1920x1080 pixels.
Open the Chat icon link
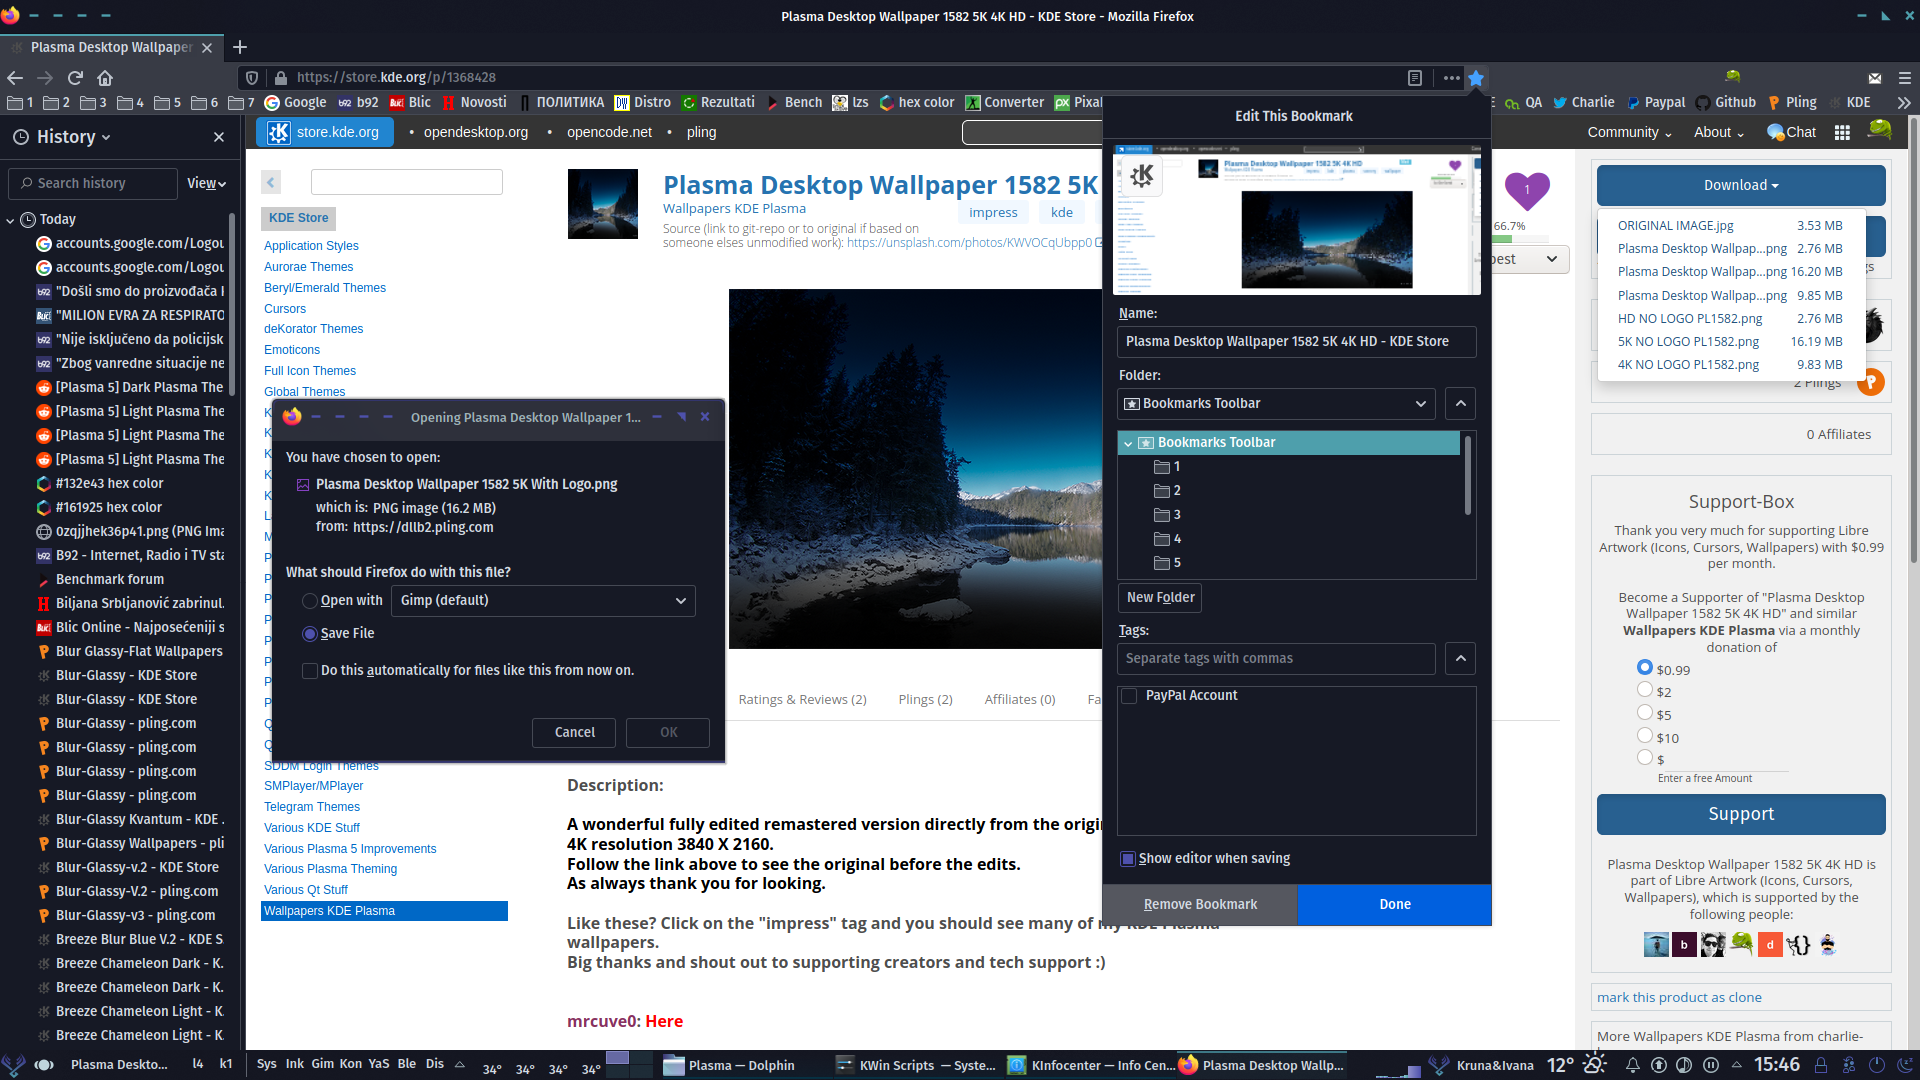point(1792,132)
